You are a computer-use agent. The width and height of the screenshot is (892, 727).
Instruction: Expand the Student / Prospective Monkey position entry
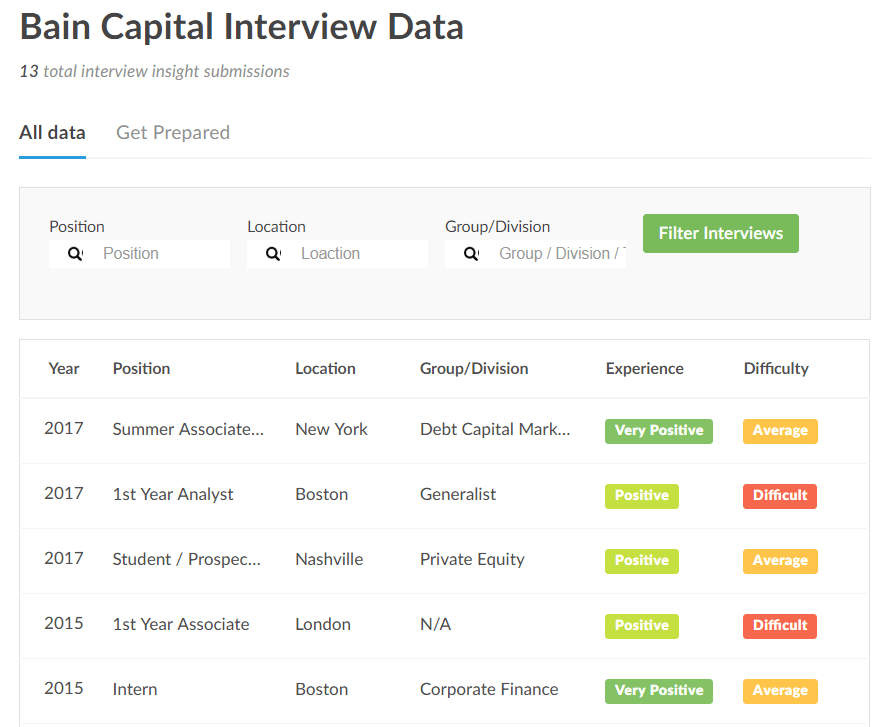(187, 559)
